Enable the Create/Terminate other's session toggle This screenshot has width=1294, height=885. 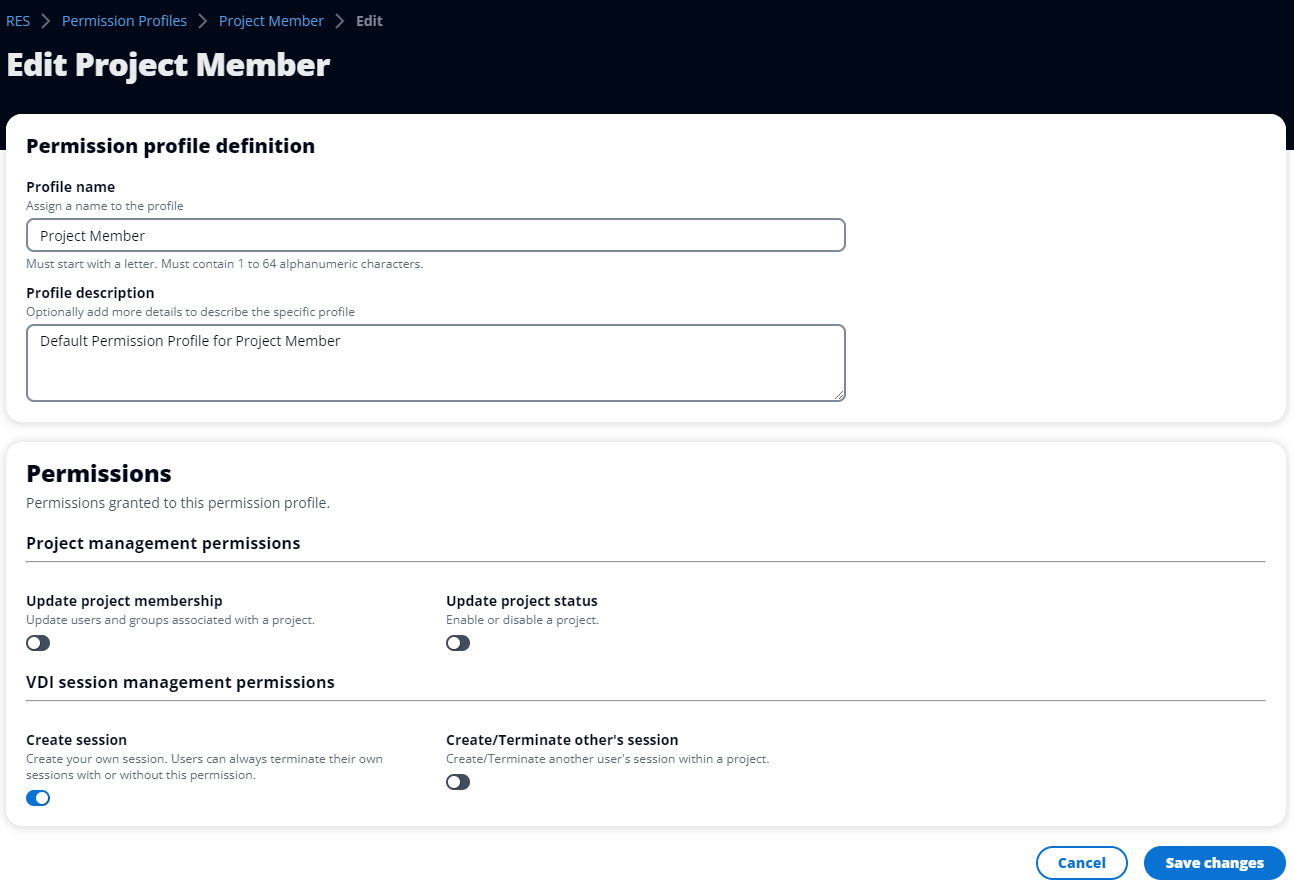click(x=458, y=781)
